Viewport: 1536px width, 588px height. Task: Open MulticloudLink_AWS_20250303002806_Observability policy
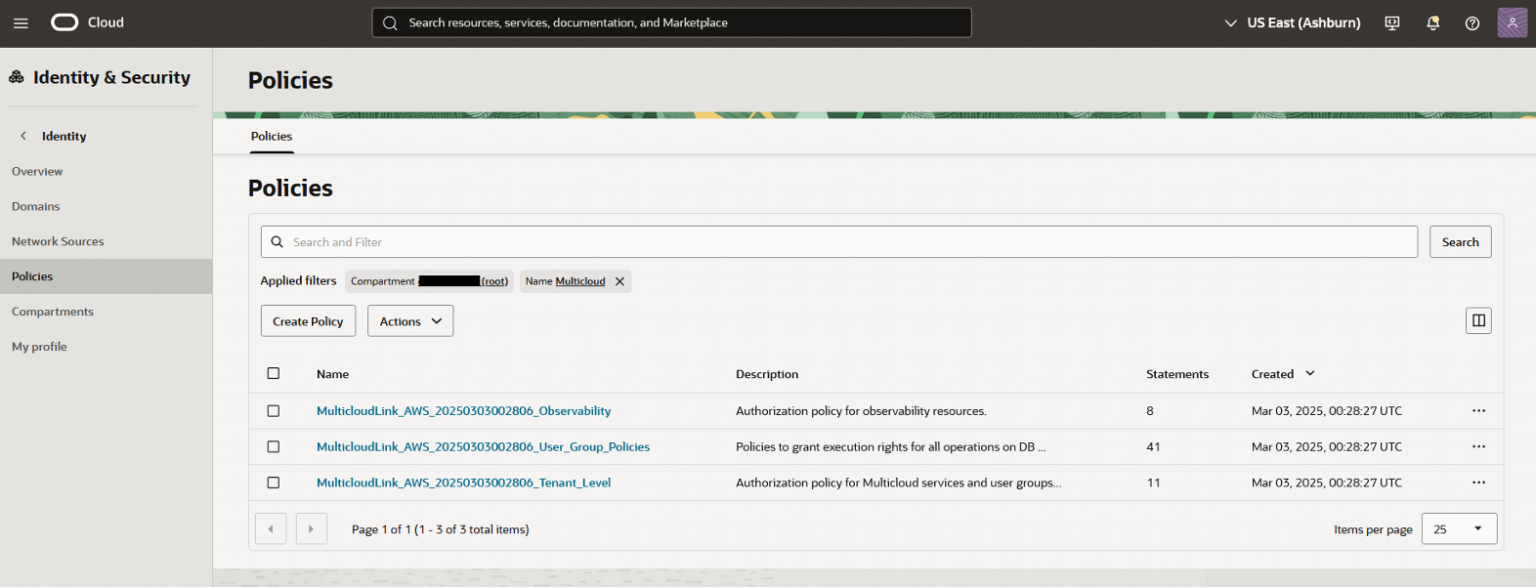[x=463, y=411]
